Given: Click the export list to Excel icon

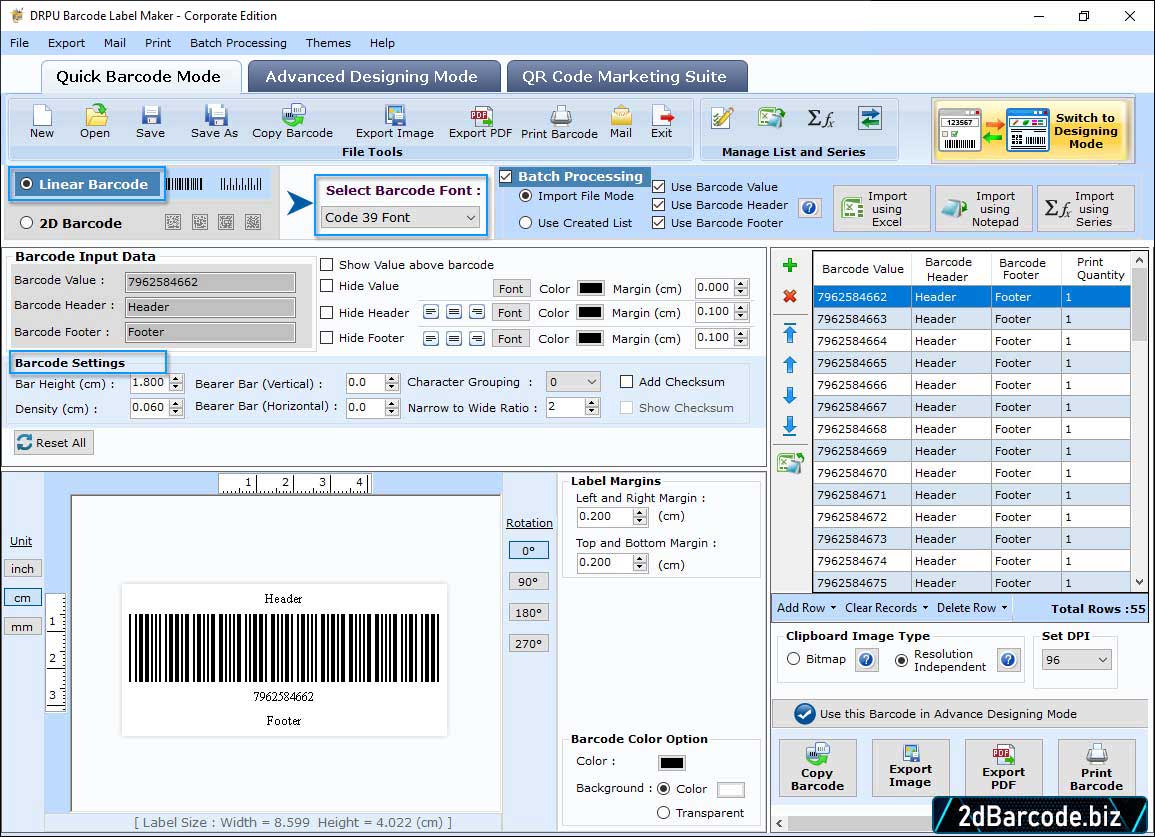Looking at the screenshot, I should [x=790, y=463].
